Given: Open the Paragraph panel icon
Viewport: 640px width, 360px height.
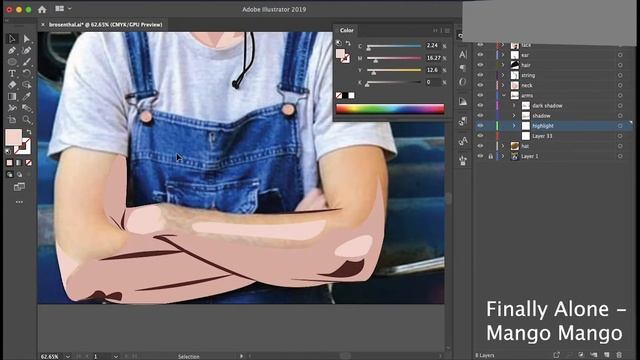Looking at the screenshot, I should (463, 68).
